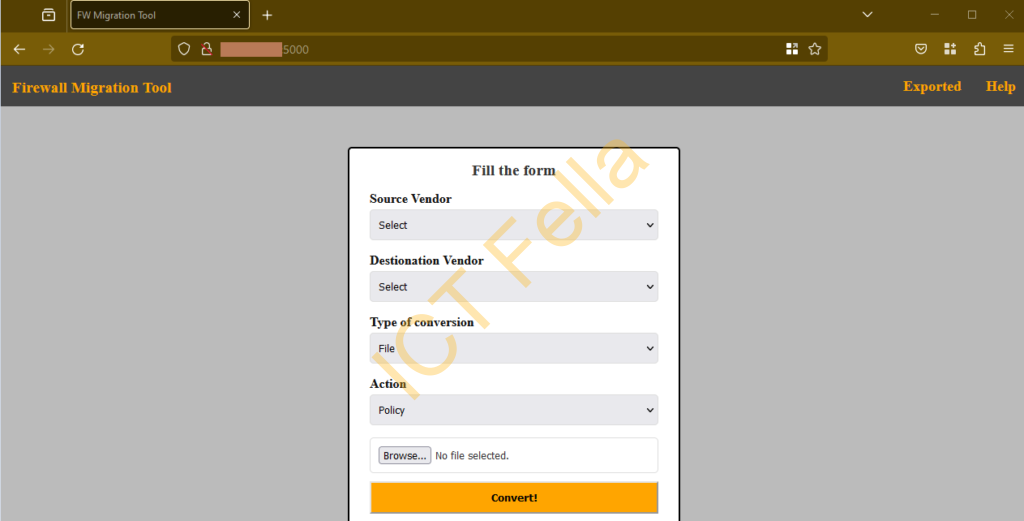1024x521 pixels.
Task: List all tabs using the chevron
Action: [867, 14]
